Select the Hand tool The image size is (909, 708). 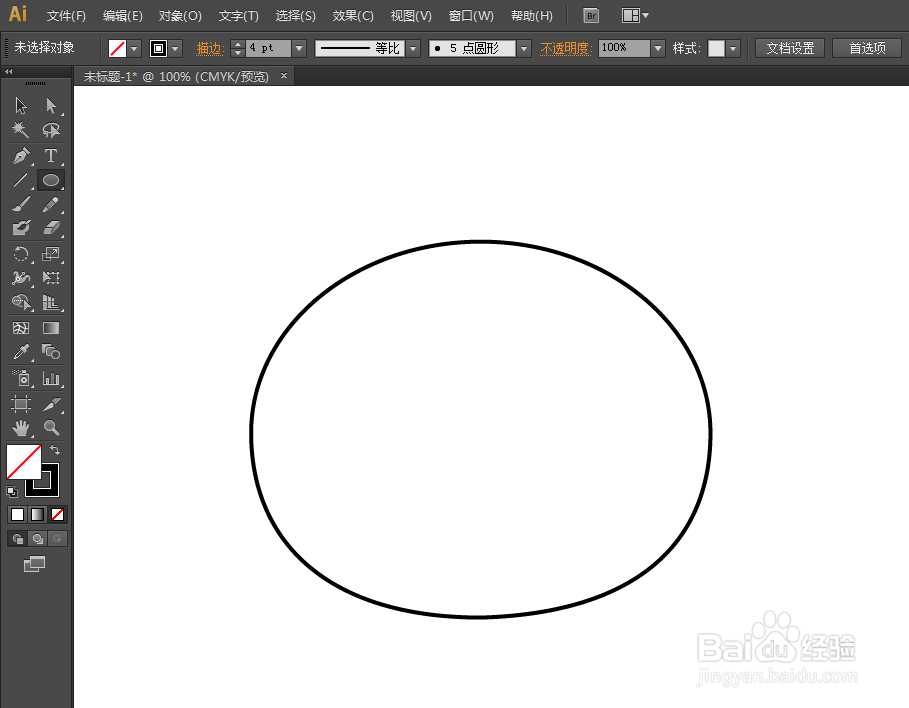[21, 428]
